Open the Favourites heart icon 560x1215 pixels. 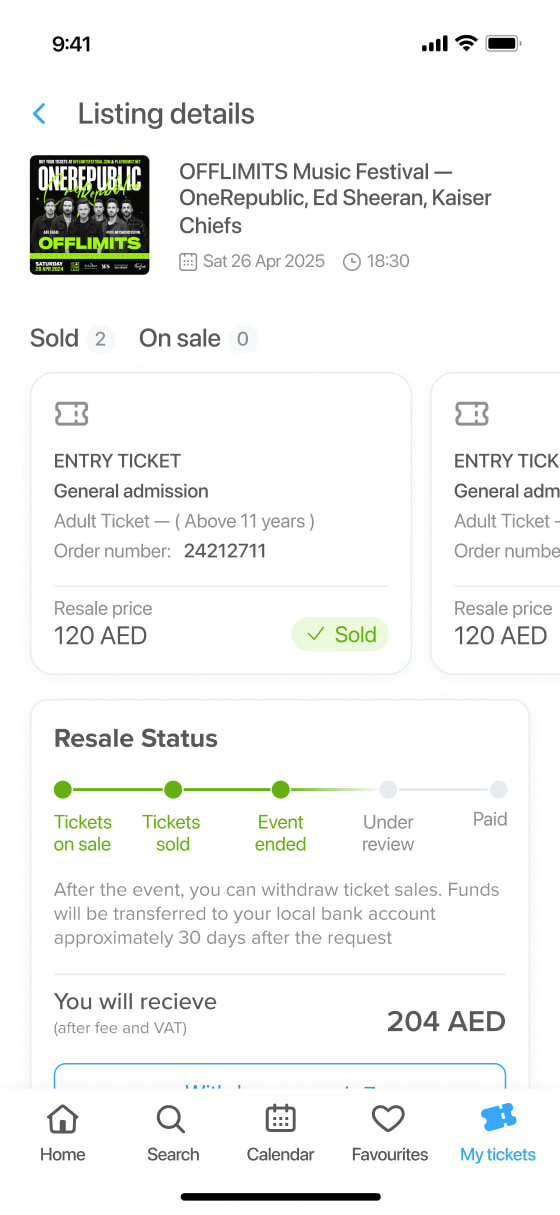pyautogui.click(x=388, y=1119)
